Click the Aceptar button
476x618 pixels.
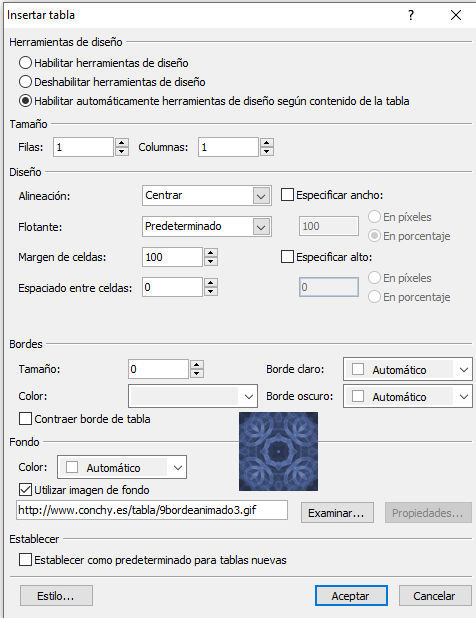(x=351, y=596)
